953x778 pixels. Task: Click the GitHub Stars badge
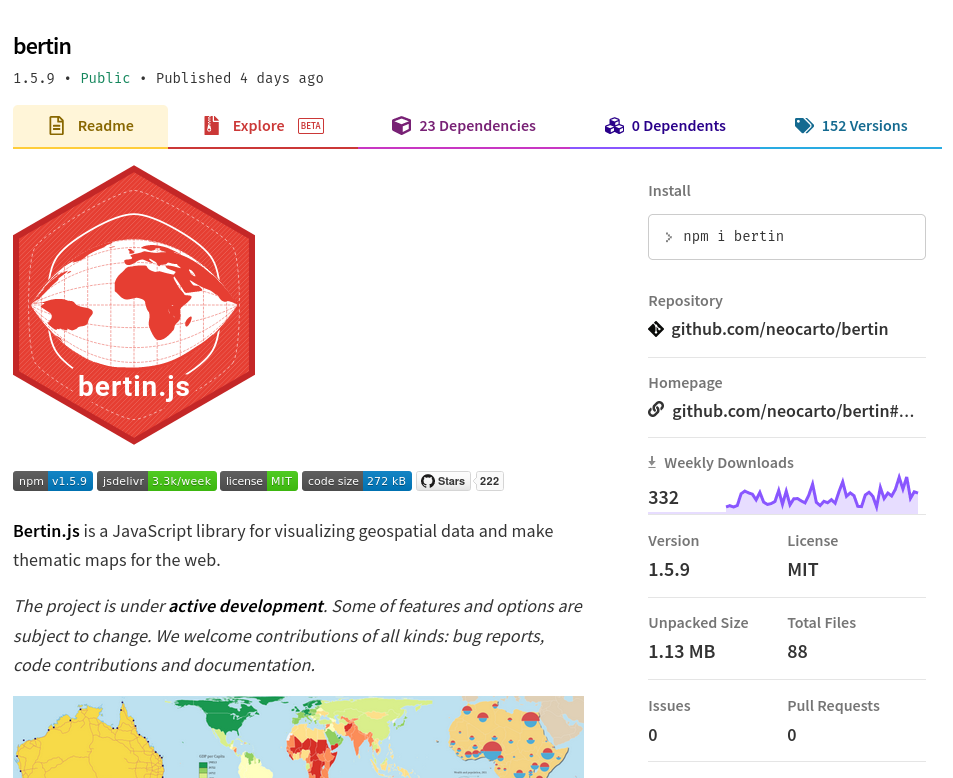(x=443, y=481)
